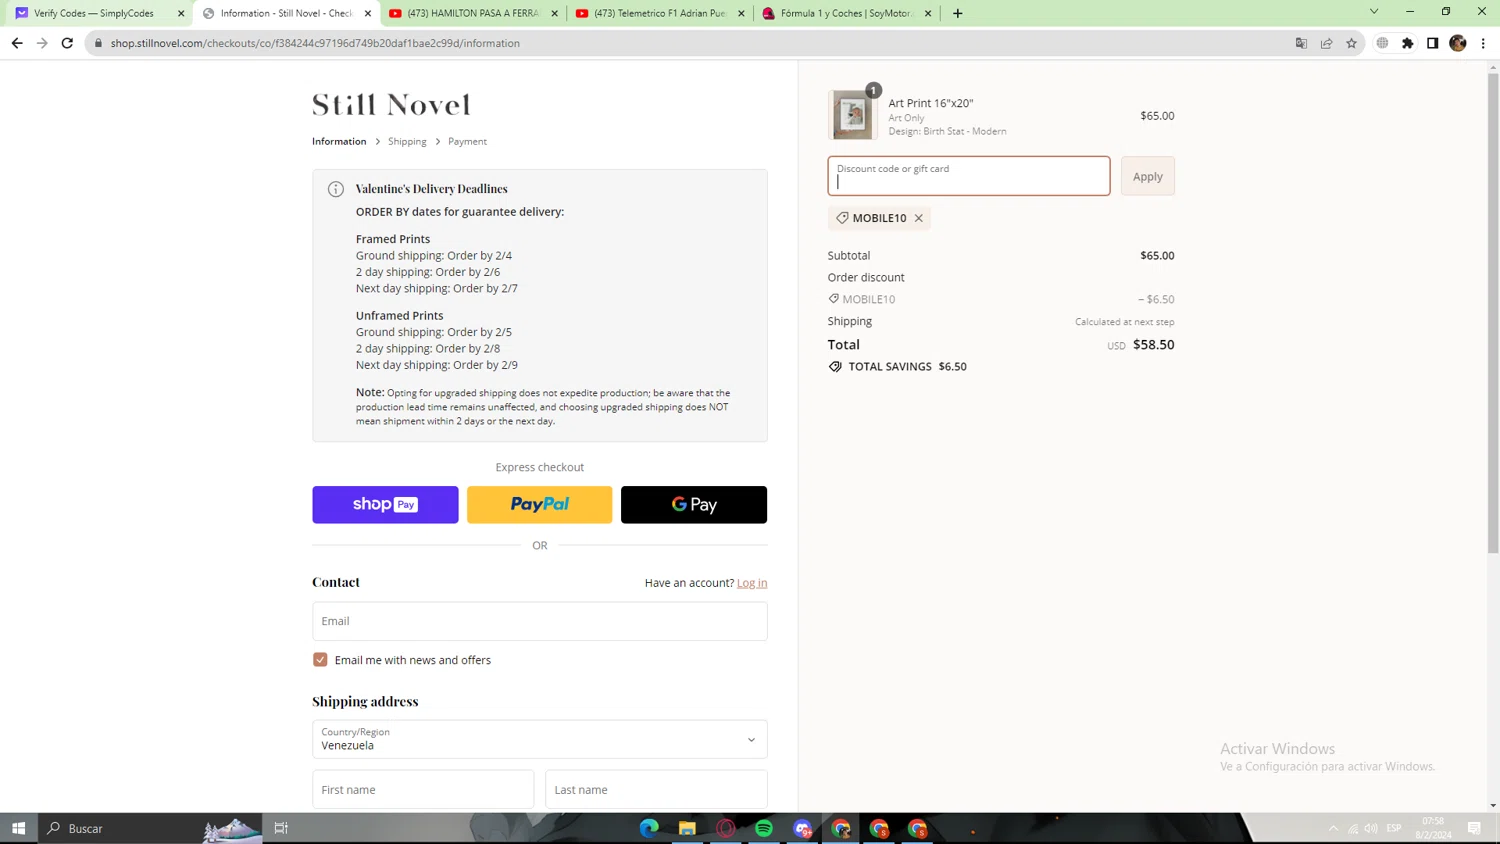Show hidden system tray icons
The image size is (1500, 844).
1333,828
